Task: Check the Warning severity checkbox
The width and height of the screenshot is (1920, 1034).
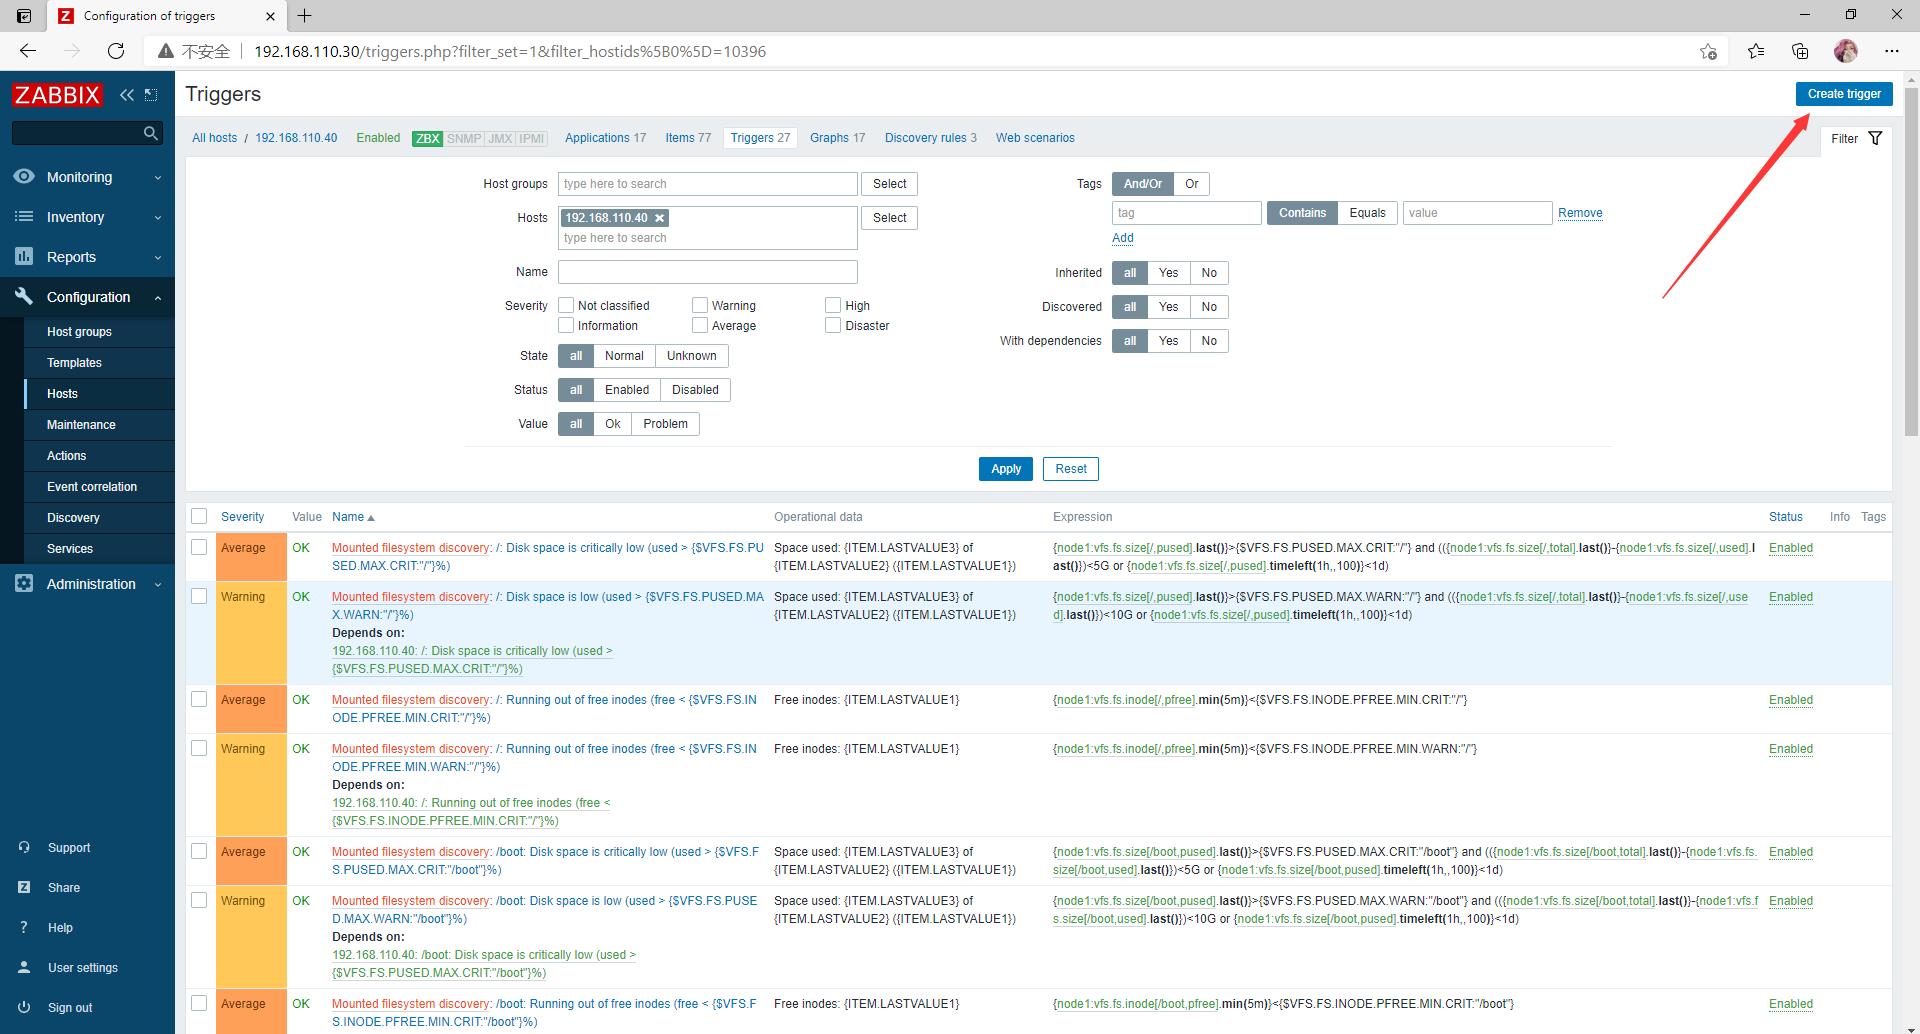Action: point(700,305)
